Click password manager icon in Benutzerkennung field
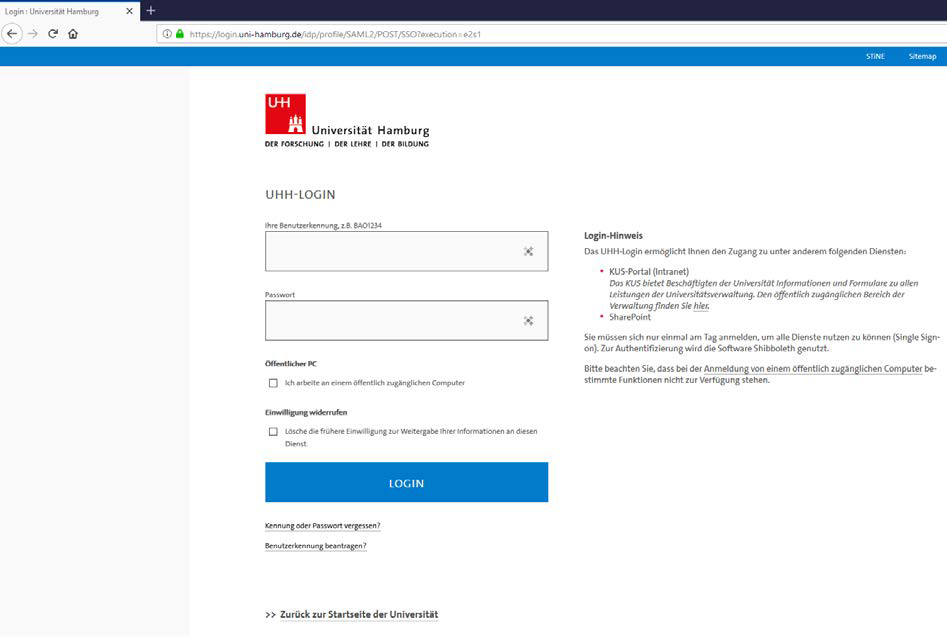 [x=528, y=251]
